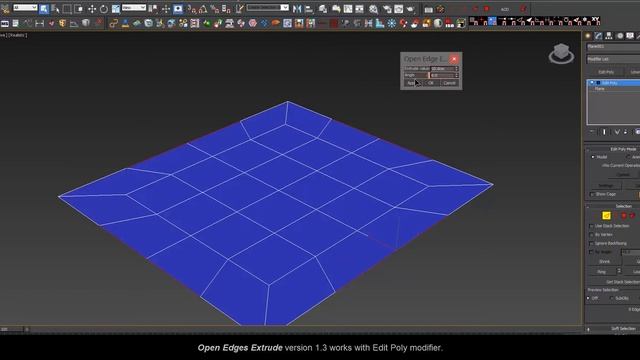Toggle the Angle Snap icon
This screenshot has width=640, height=360.
(x=203, y=9)
